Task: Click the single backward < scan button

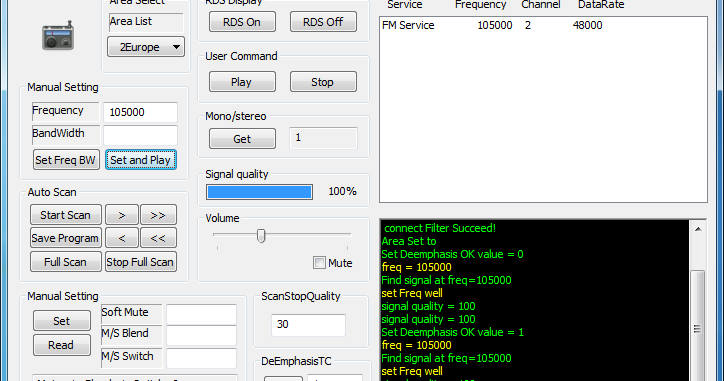Action: coord(122,238)
